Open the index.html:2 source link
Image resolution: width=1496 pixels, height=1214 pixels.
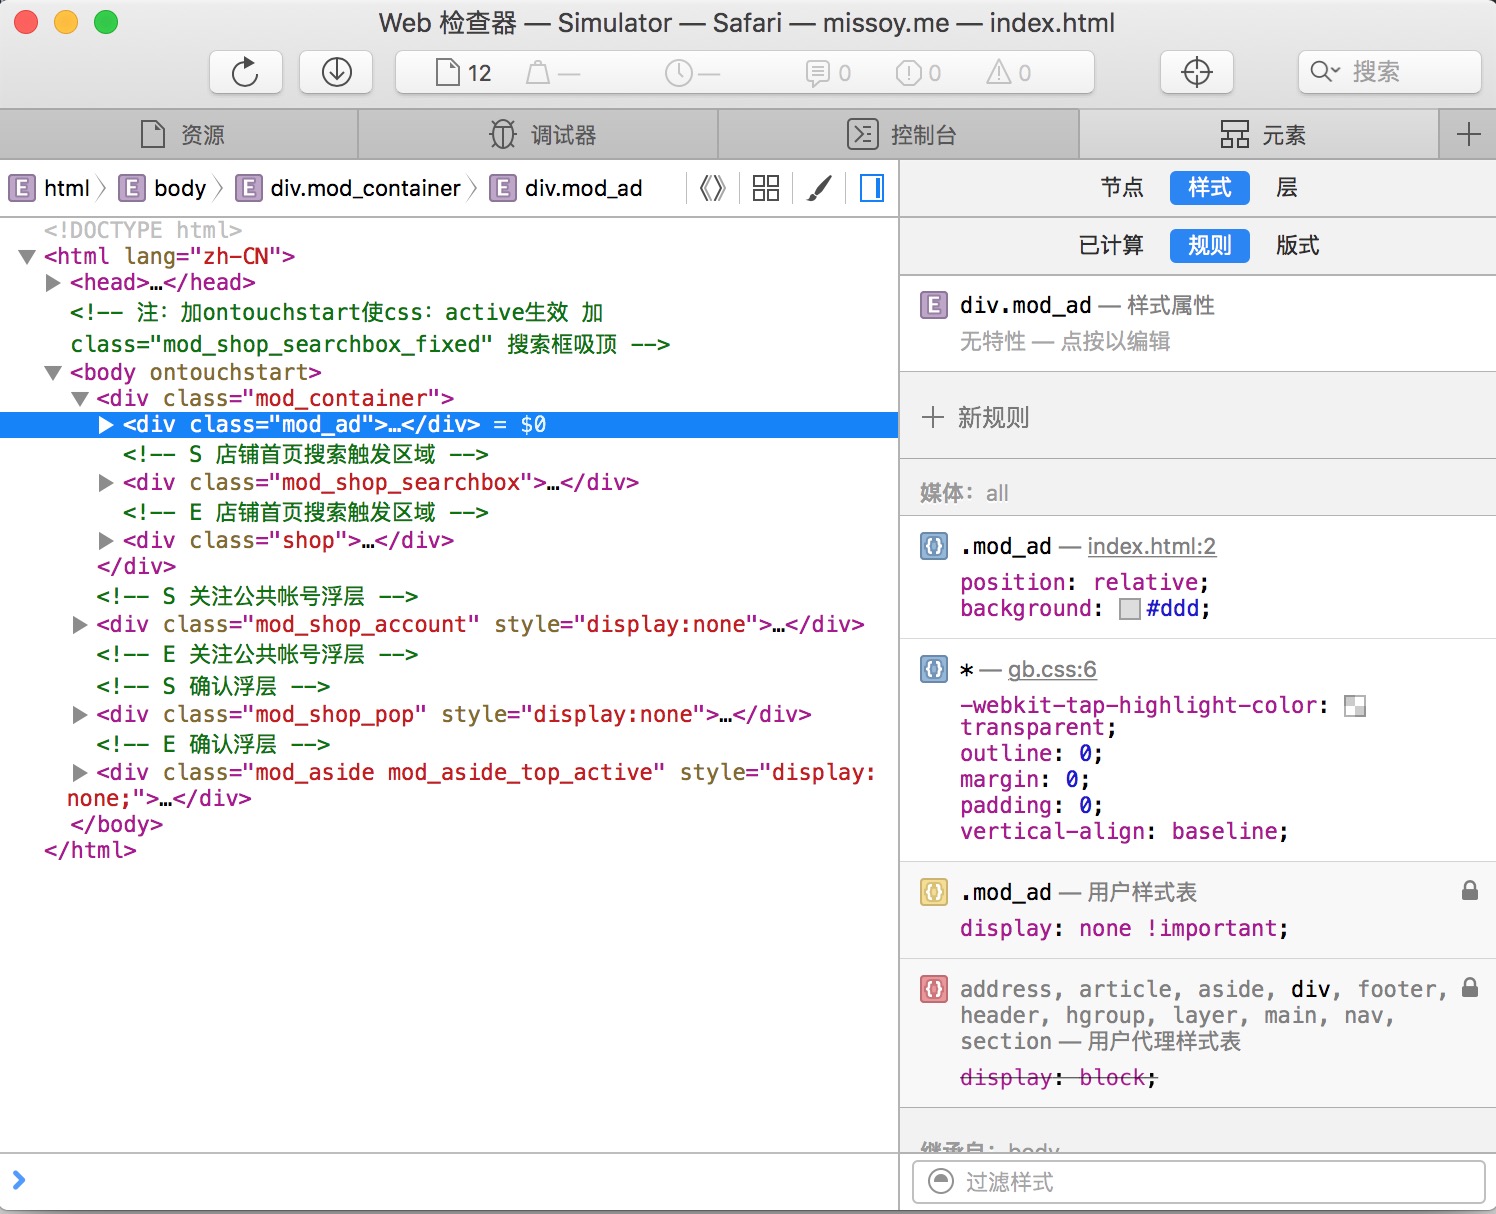click(x=1151, y=546)
